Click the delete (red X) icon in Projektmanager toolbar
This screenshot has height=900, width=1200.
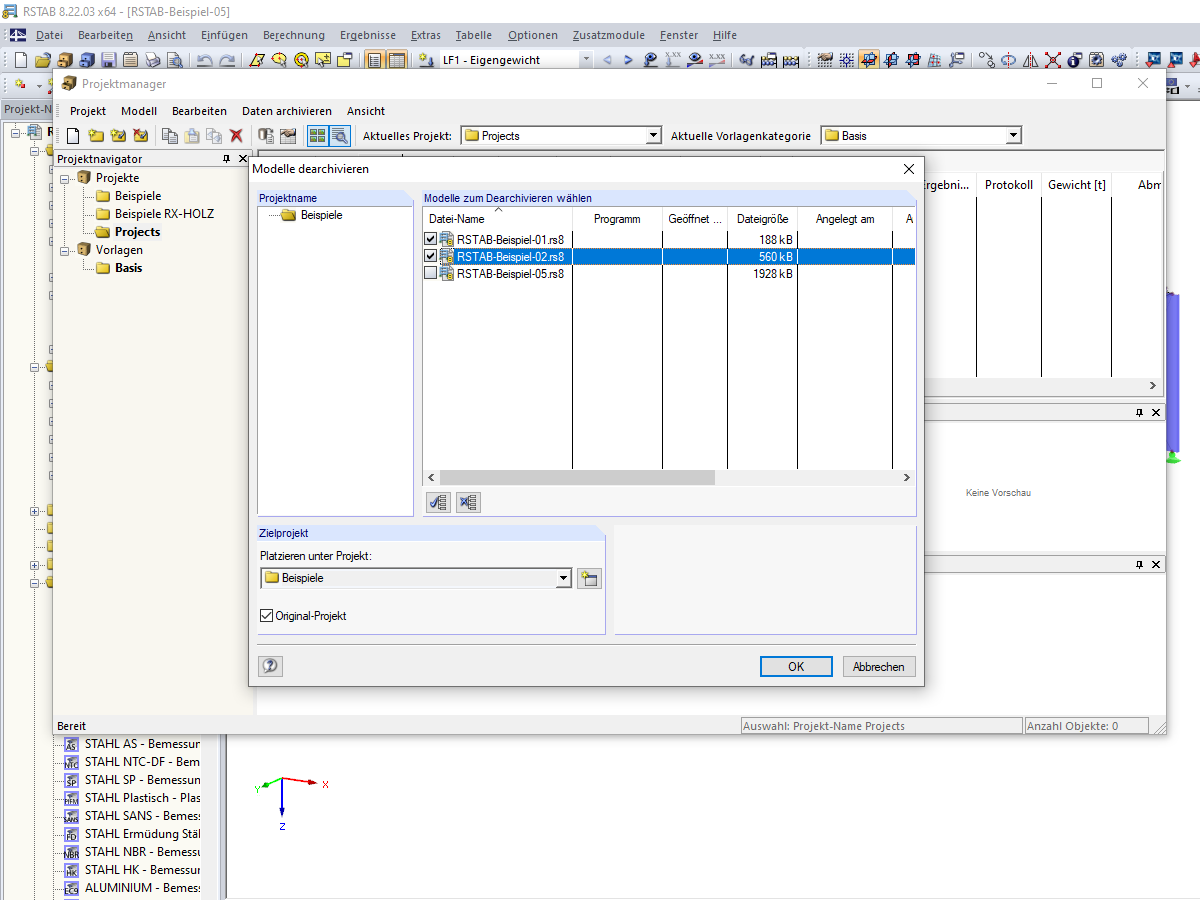[236, 135]
